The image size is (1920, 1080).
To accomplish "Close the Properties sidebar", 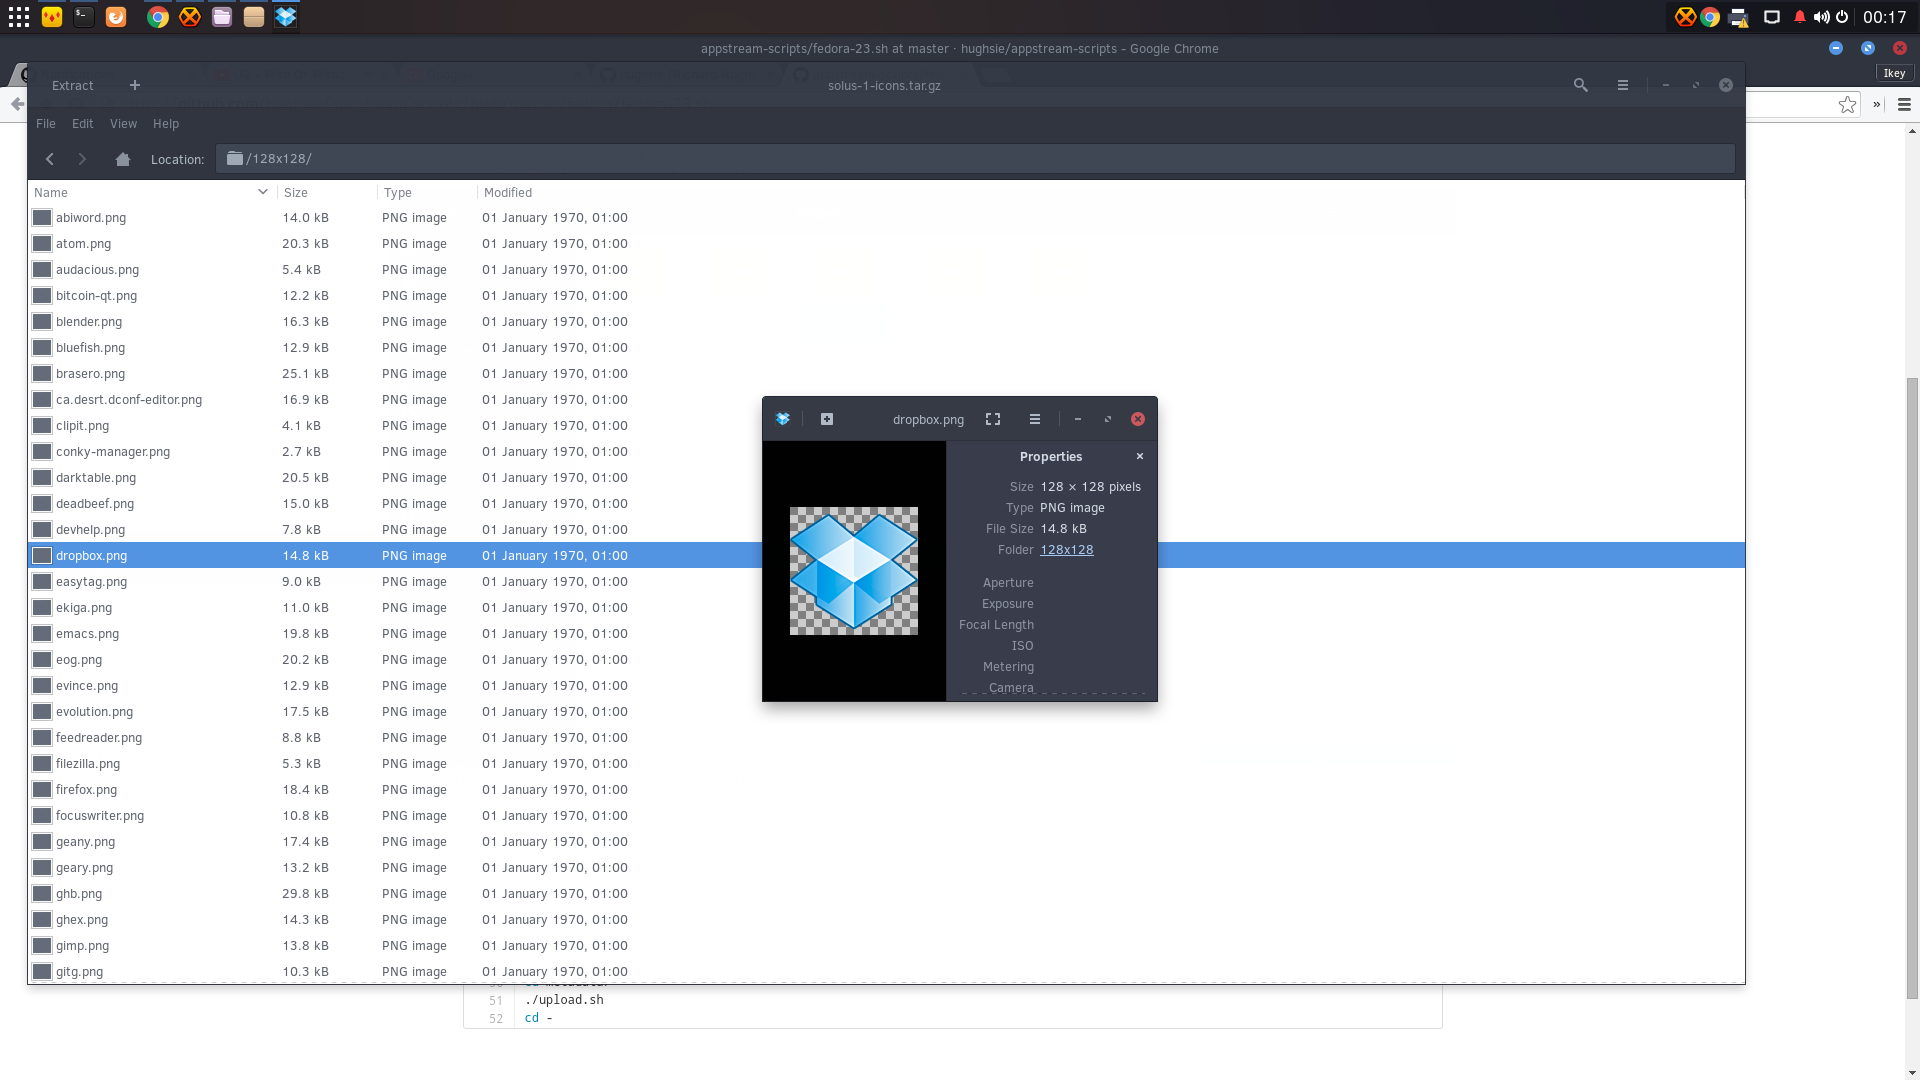I will tap(1140, 456).
